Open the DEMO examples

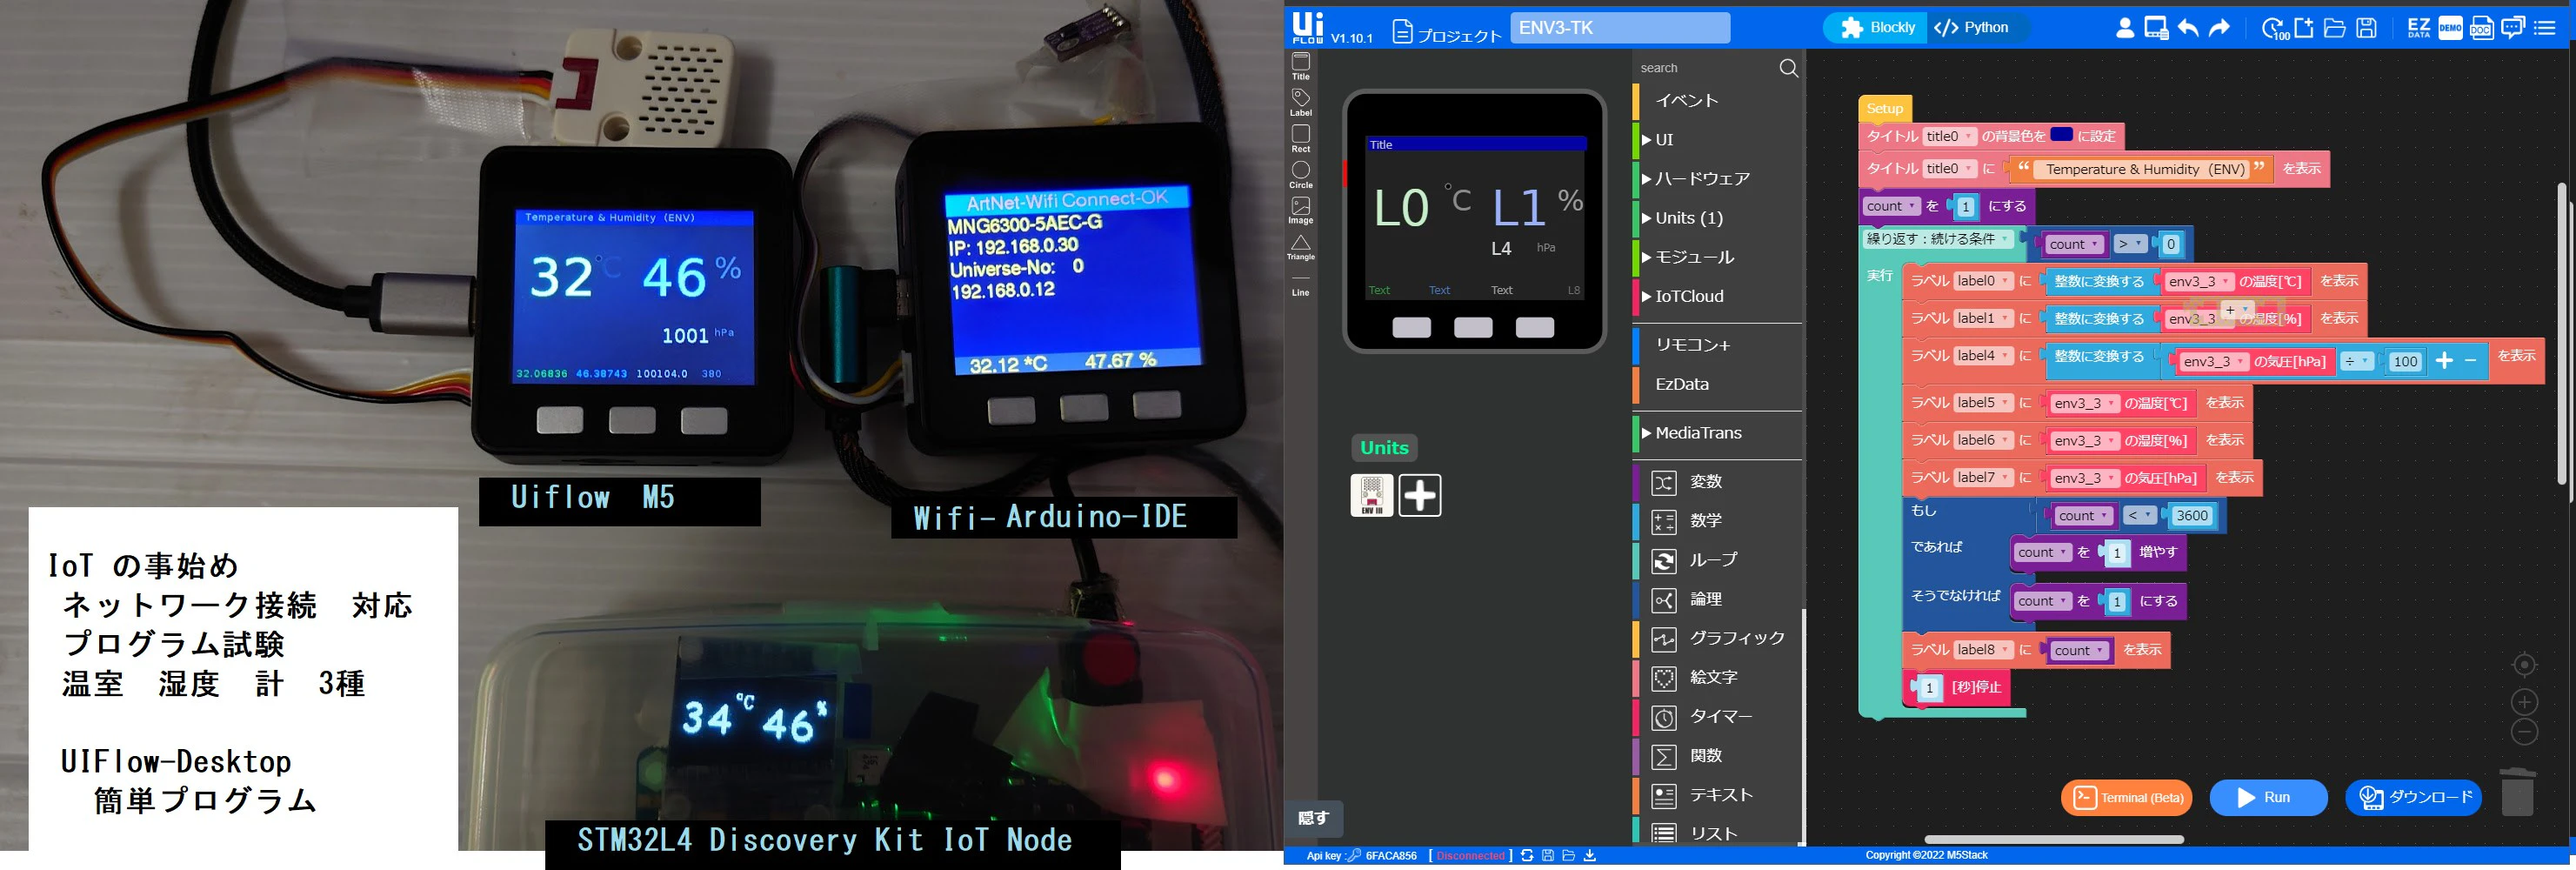coord(2450,28)
